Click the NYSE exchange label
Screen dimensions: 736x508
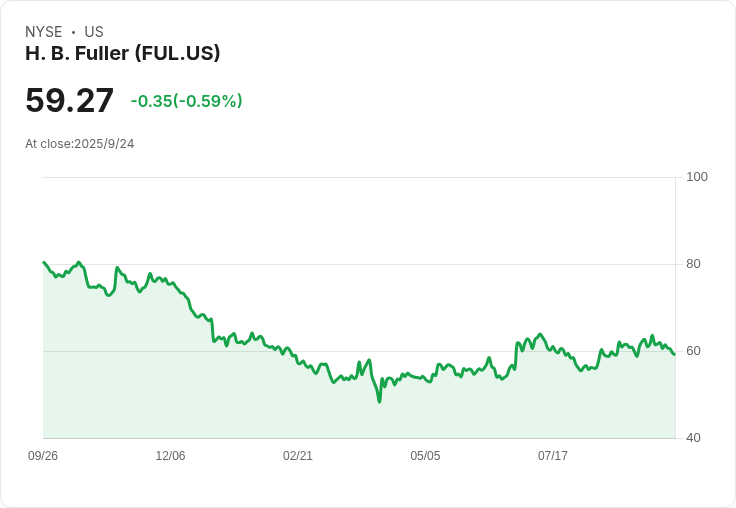click(x=44, y=32)
